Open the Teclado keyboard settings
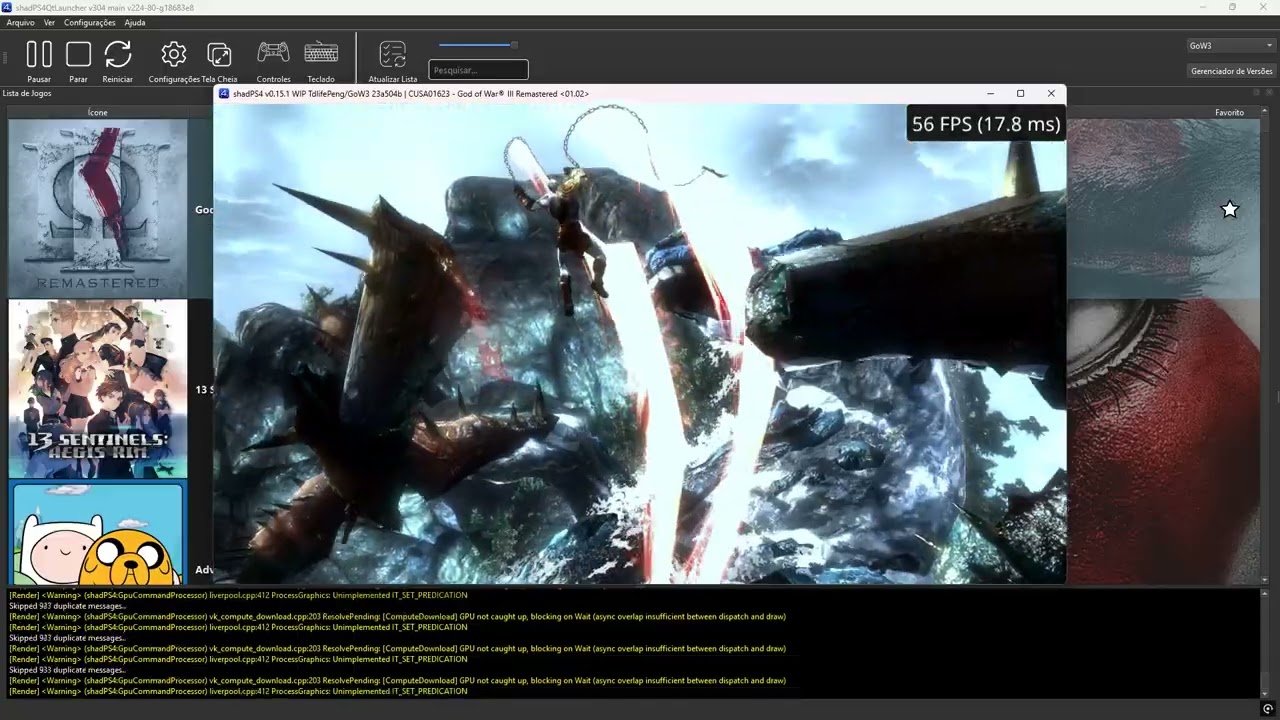The width and height of the screenshot is (1280, 720). click(x=321, y=62)
